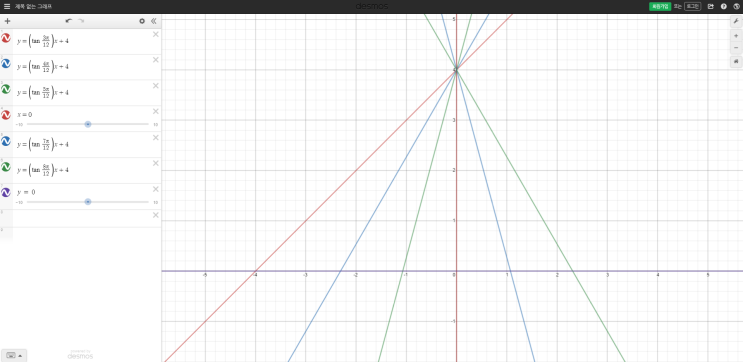Hide the blue tan 7π/12 line
The image size is (743, 362).
pyautogui.click(x=6, y=141)
